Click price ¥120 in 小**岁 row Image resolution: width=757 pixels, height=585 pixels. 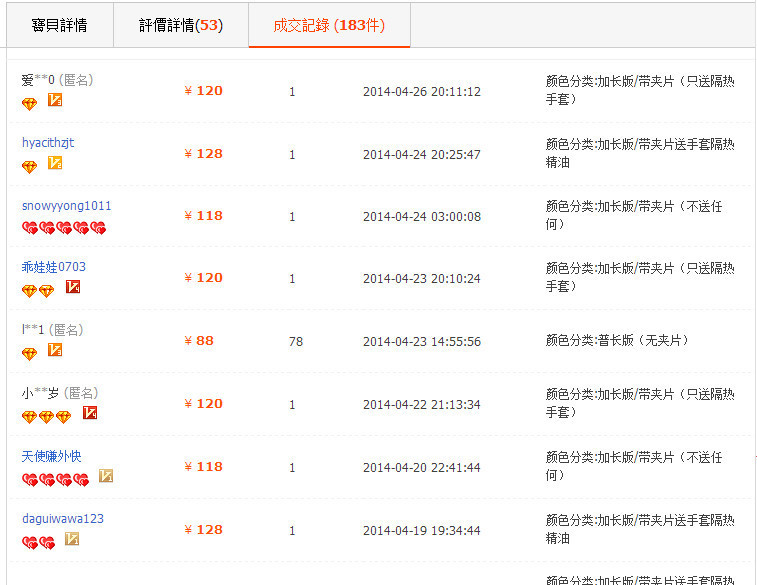(203, 404)
